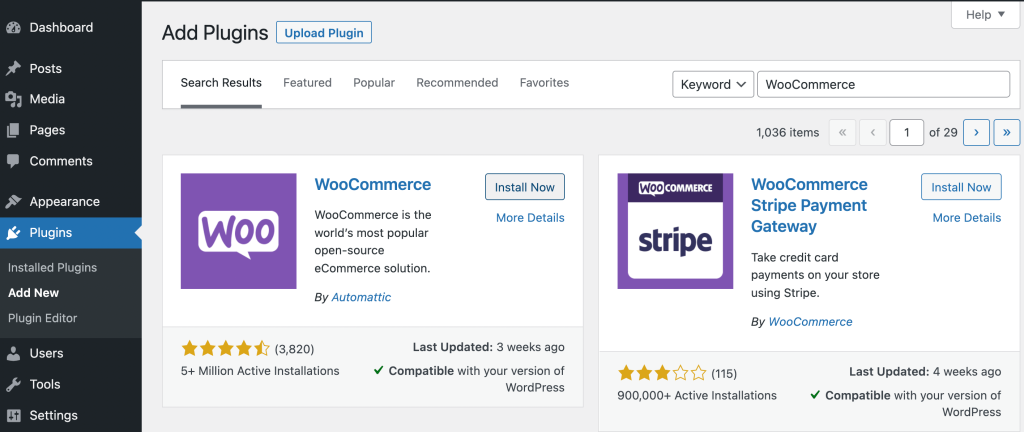Click the Users person icon

pos(13,354)
